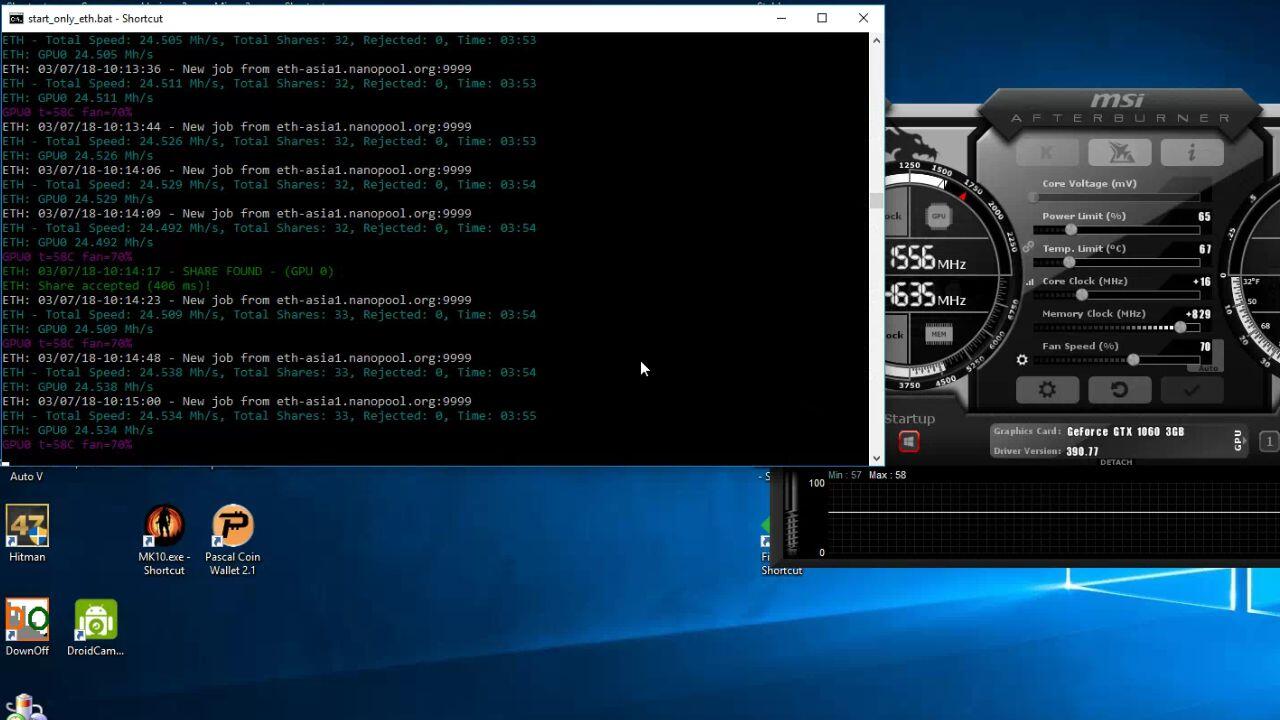The image size is (1280, 720).
Task: Click 'Total Shares: 33' line at 03:55
Action: tap(269, 415)
